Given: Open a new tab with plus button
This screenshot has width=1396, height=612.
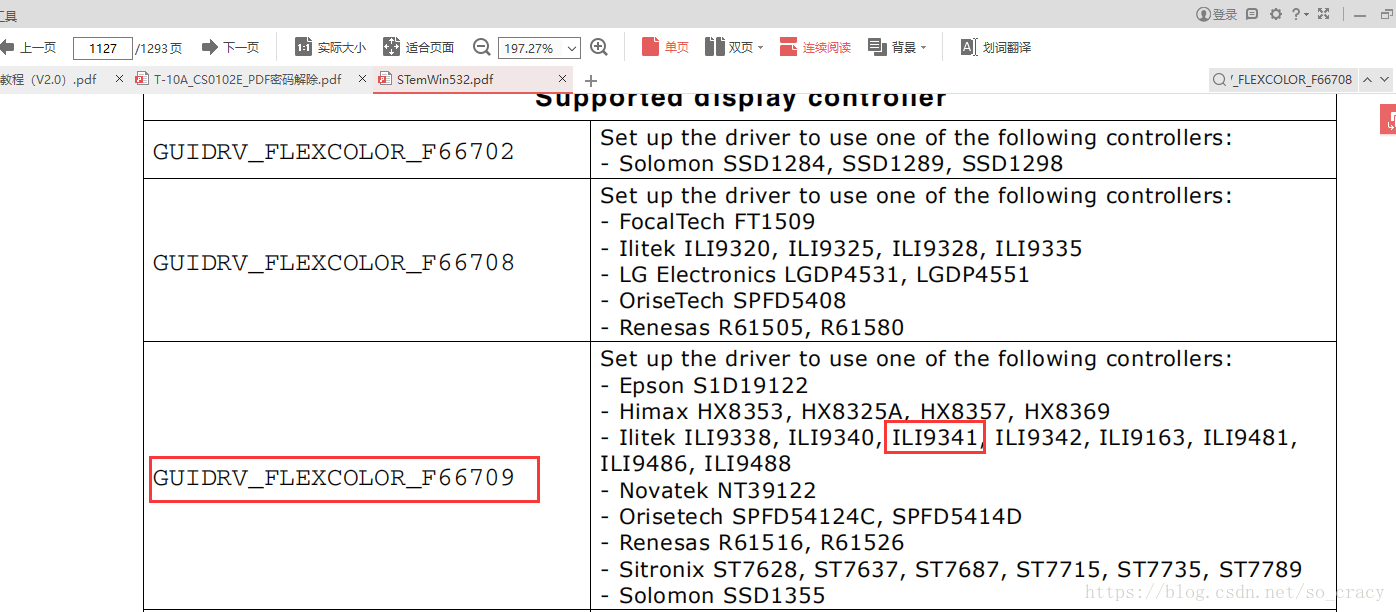Looking at the screenshot, I should click(x=591, y=80).
